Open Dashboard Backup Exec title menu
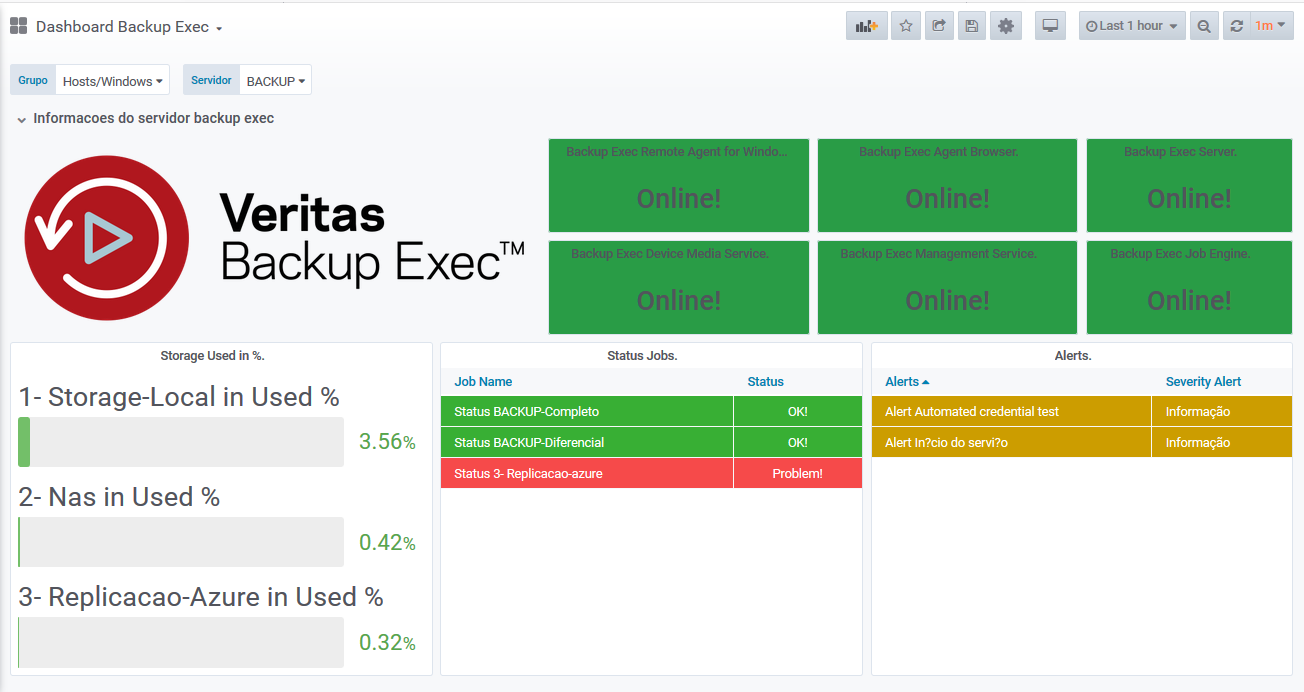Image resolution: width=1304 pixels, height=692 pixels. (128, 27)
